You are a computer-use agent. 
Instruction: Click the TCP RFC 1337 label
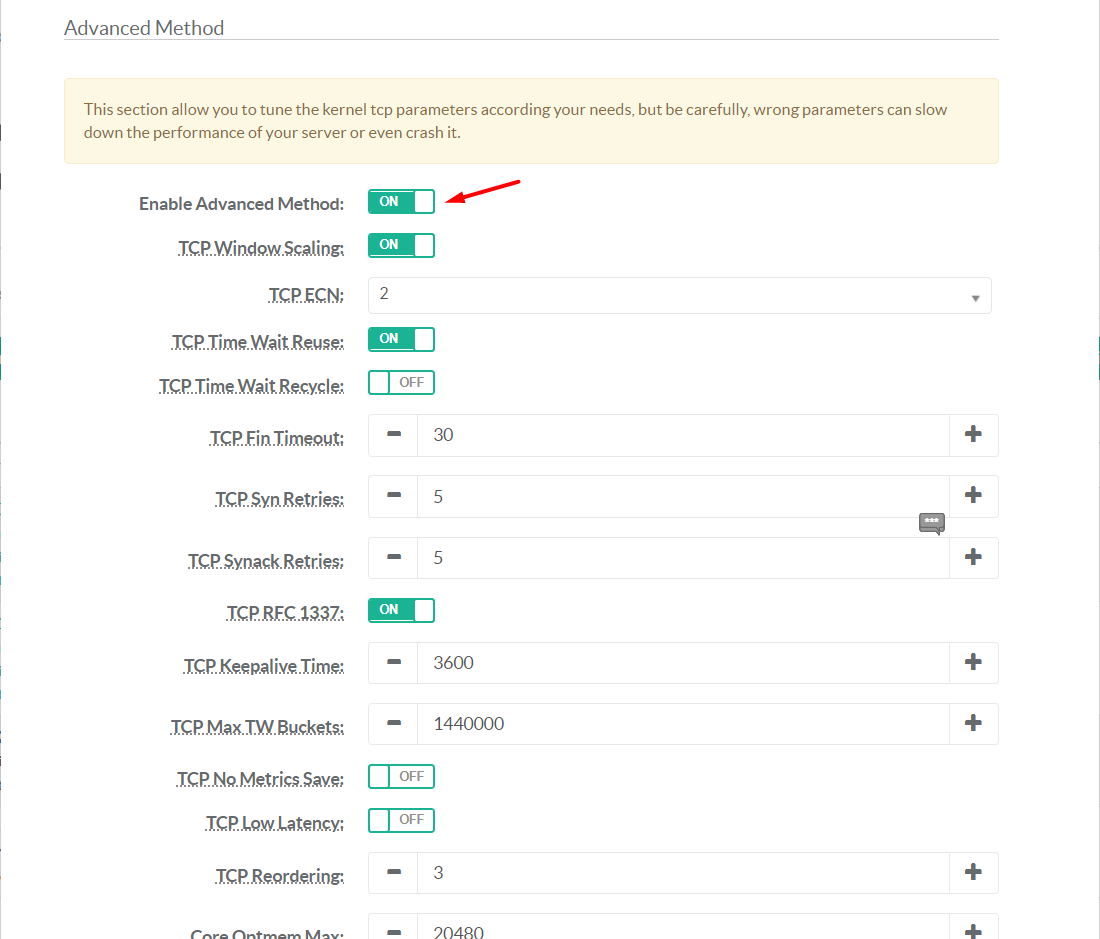(x=285, y=612)
